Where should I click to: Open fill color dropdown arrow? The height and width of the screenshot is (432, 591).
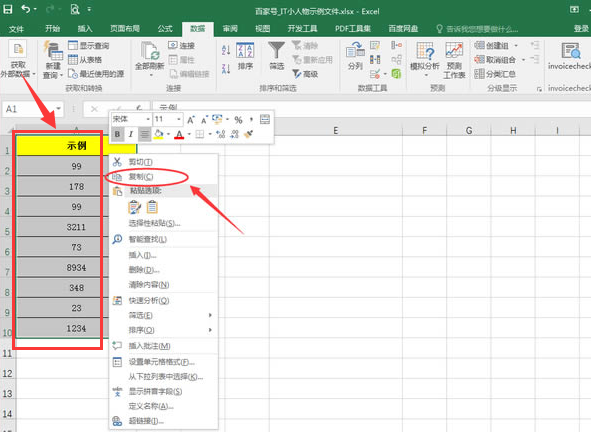[x=168, y=134]
